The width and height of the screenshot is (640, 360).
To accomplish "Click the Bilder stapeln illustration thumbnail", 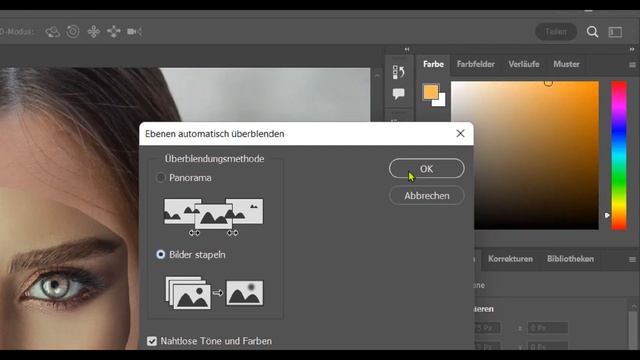I will [x=214, y=292].
